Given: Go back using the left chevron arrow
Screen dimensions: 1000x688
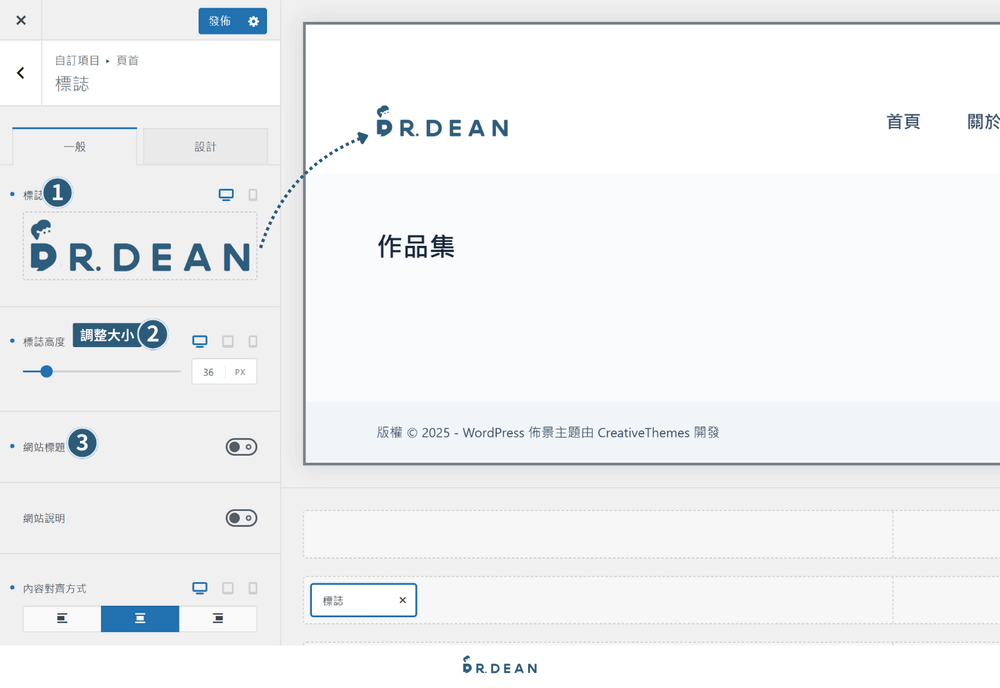Looking at the screenshot, I should tap(20, 72).
